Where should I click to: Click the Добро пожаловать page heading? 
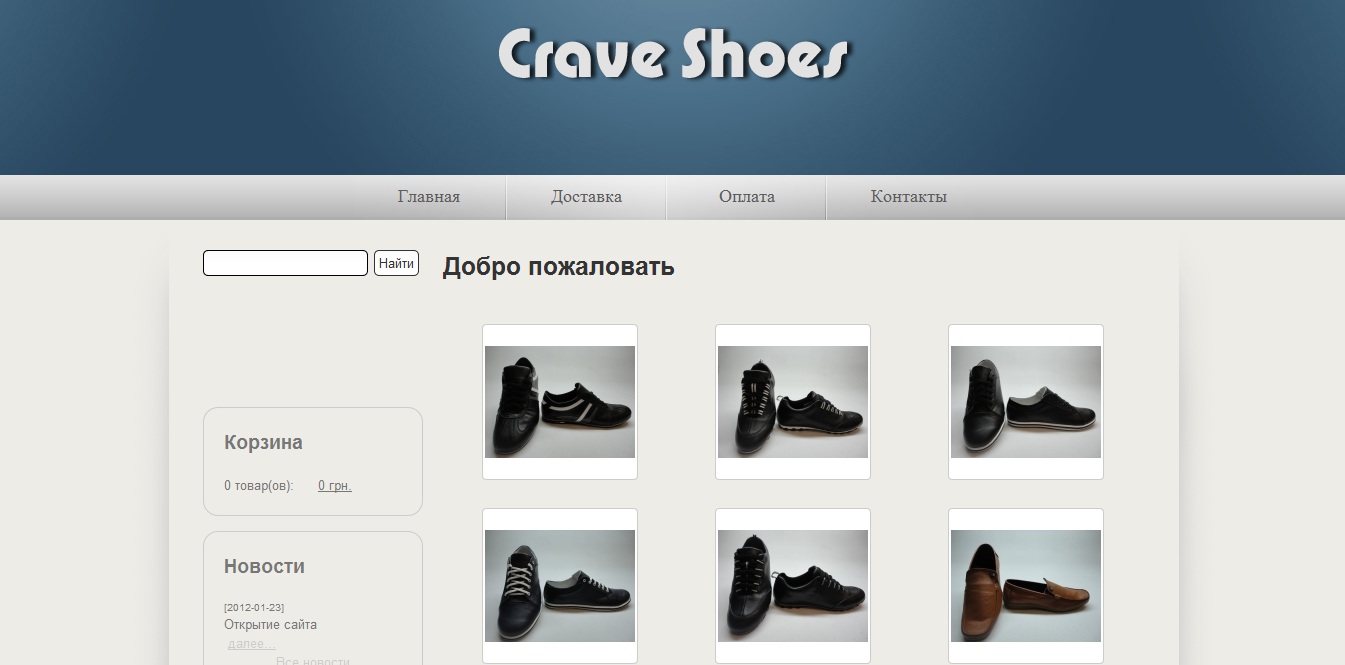[x=557, y=267]
